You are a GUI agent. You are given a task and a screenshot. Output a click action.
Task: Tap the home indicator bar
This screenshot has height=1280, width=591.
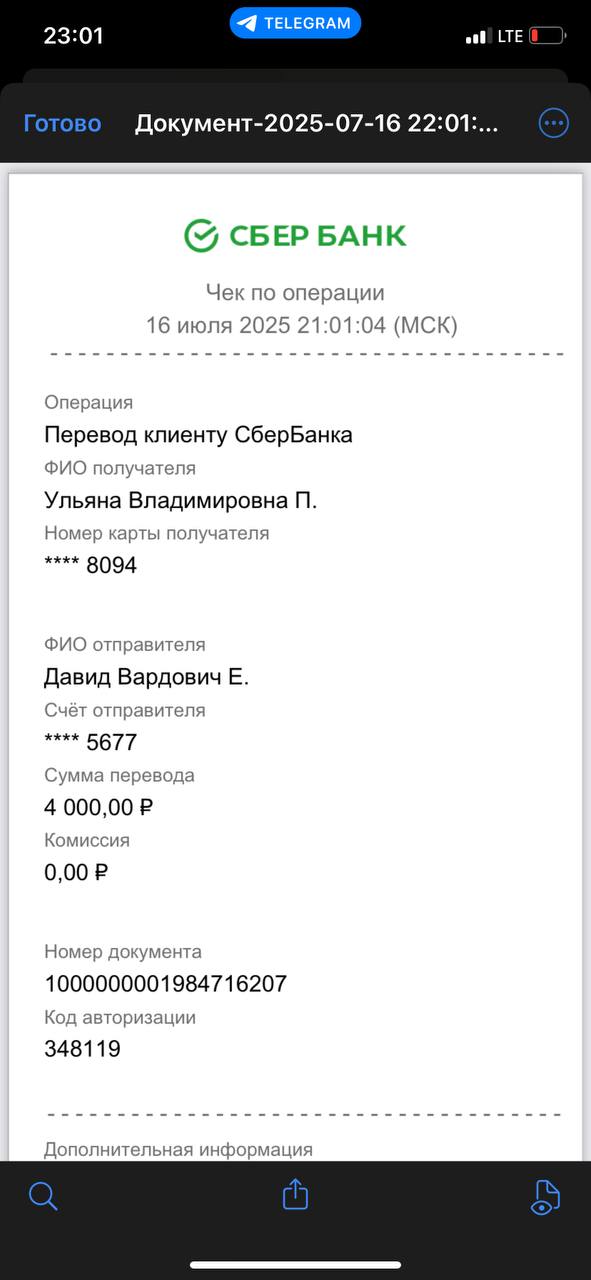(295, 1265)
